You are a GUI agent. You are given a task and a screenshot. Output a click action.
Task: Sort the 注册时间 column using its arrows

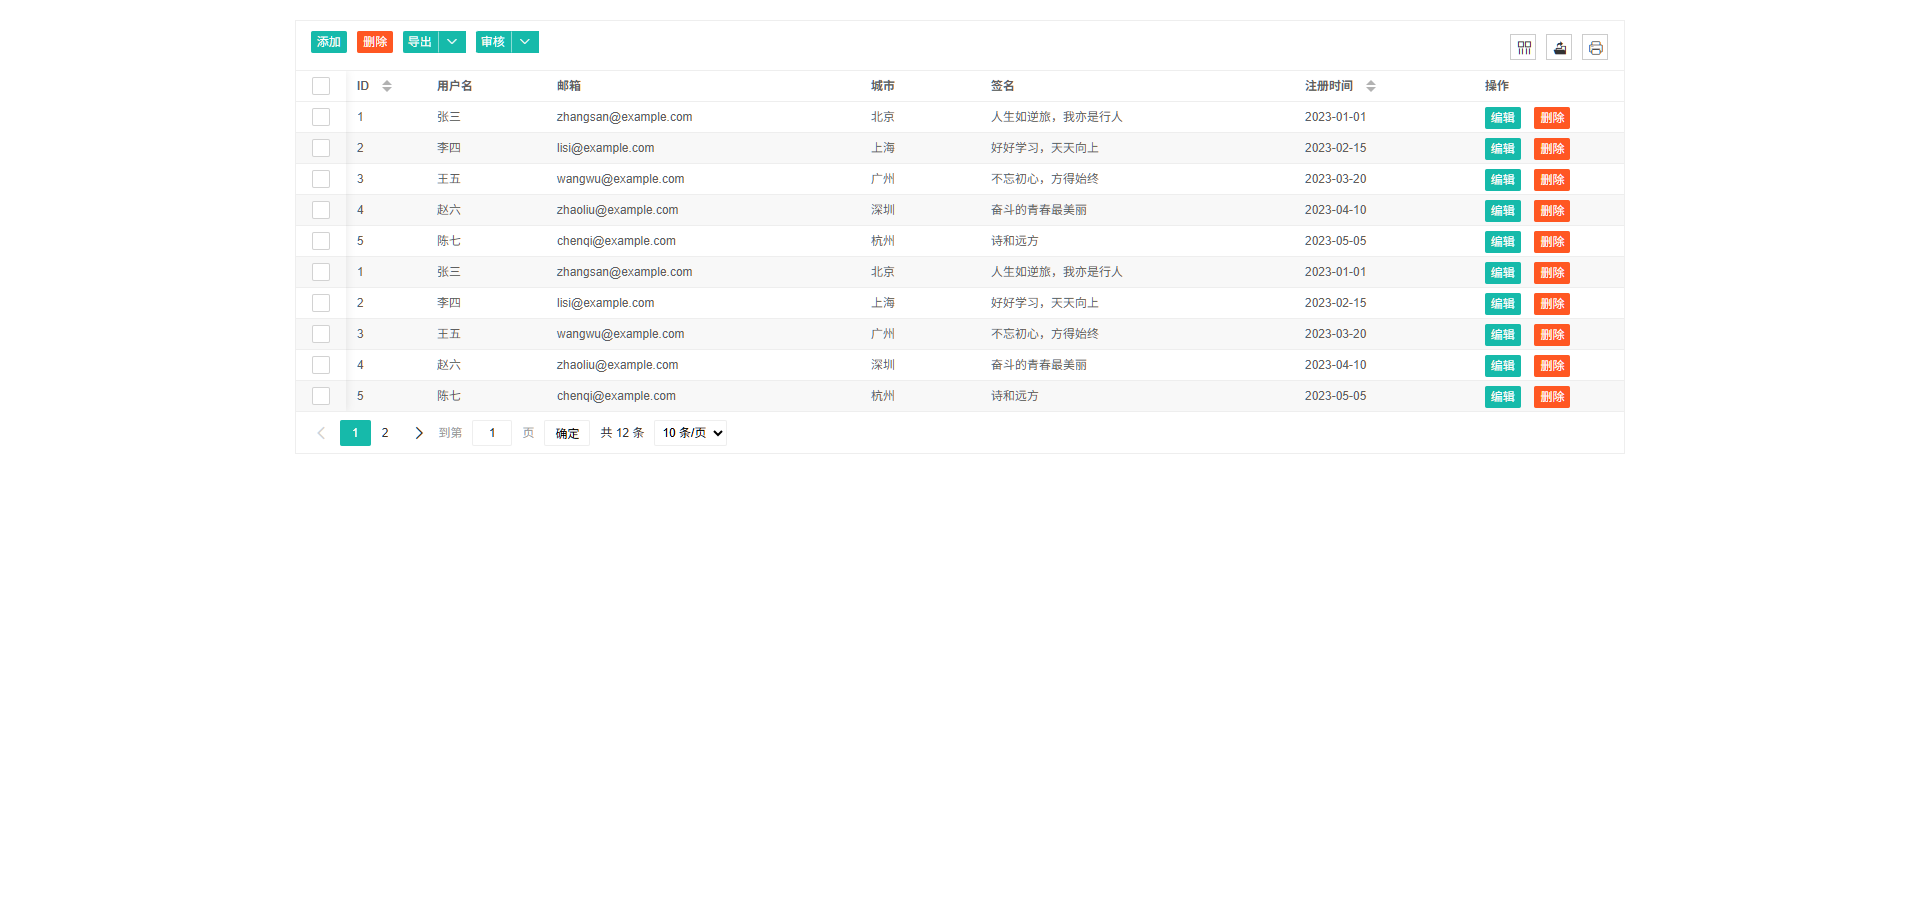pos(1371,86)
